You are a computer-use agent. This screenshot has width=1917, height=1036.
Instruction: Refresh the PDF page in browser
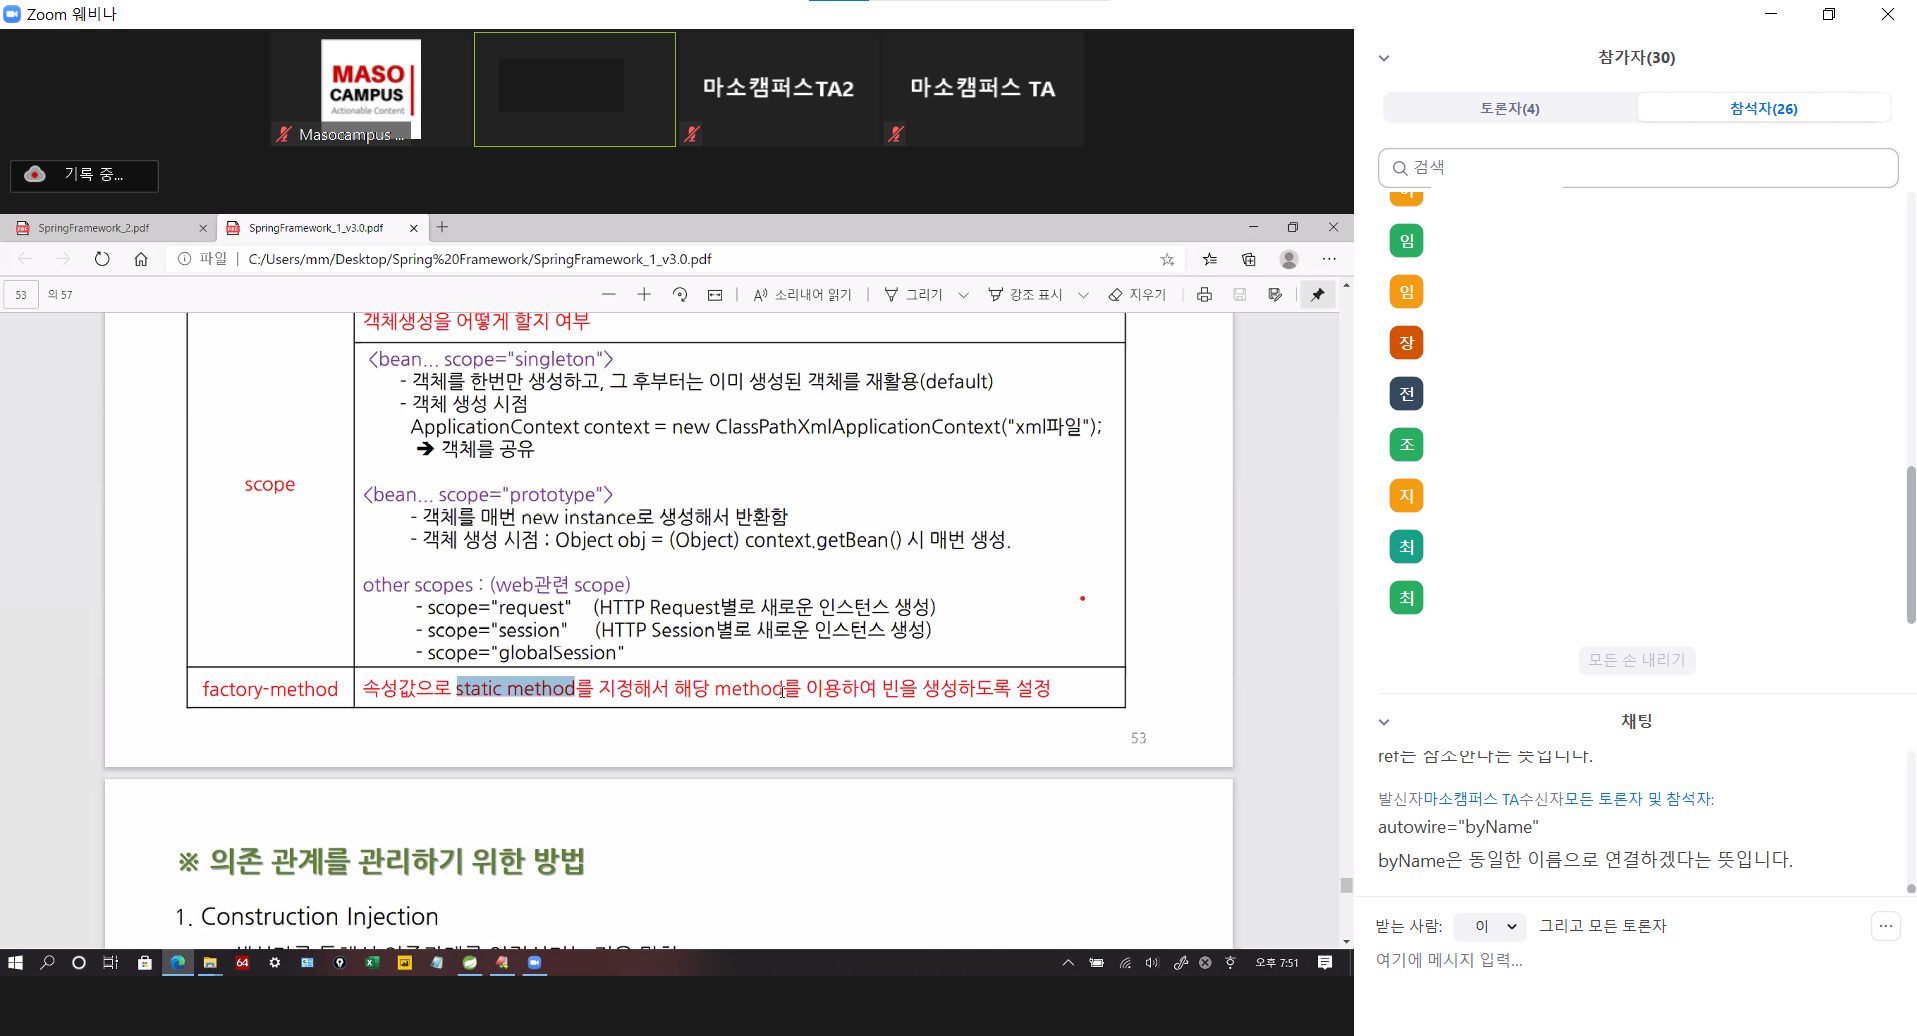pos(102,259)
